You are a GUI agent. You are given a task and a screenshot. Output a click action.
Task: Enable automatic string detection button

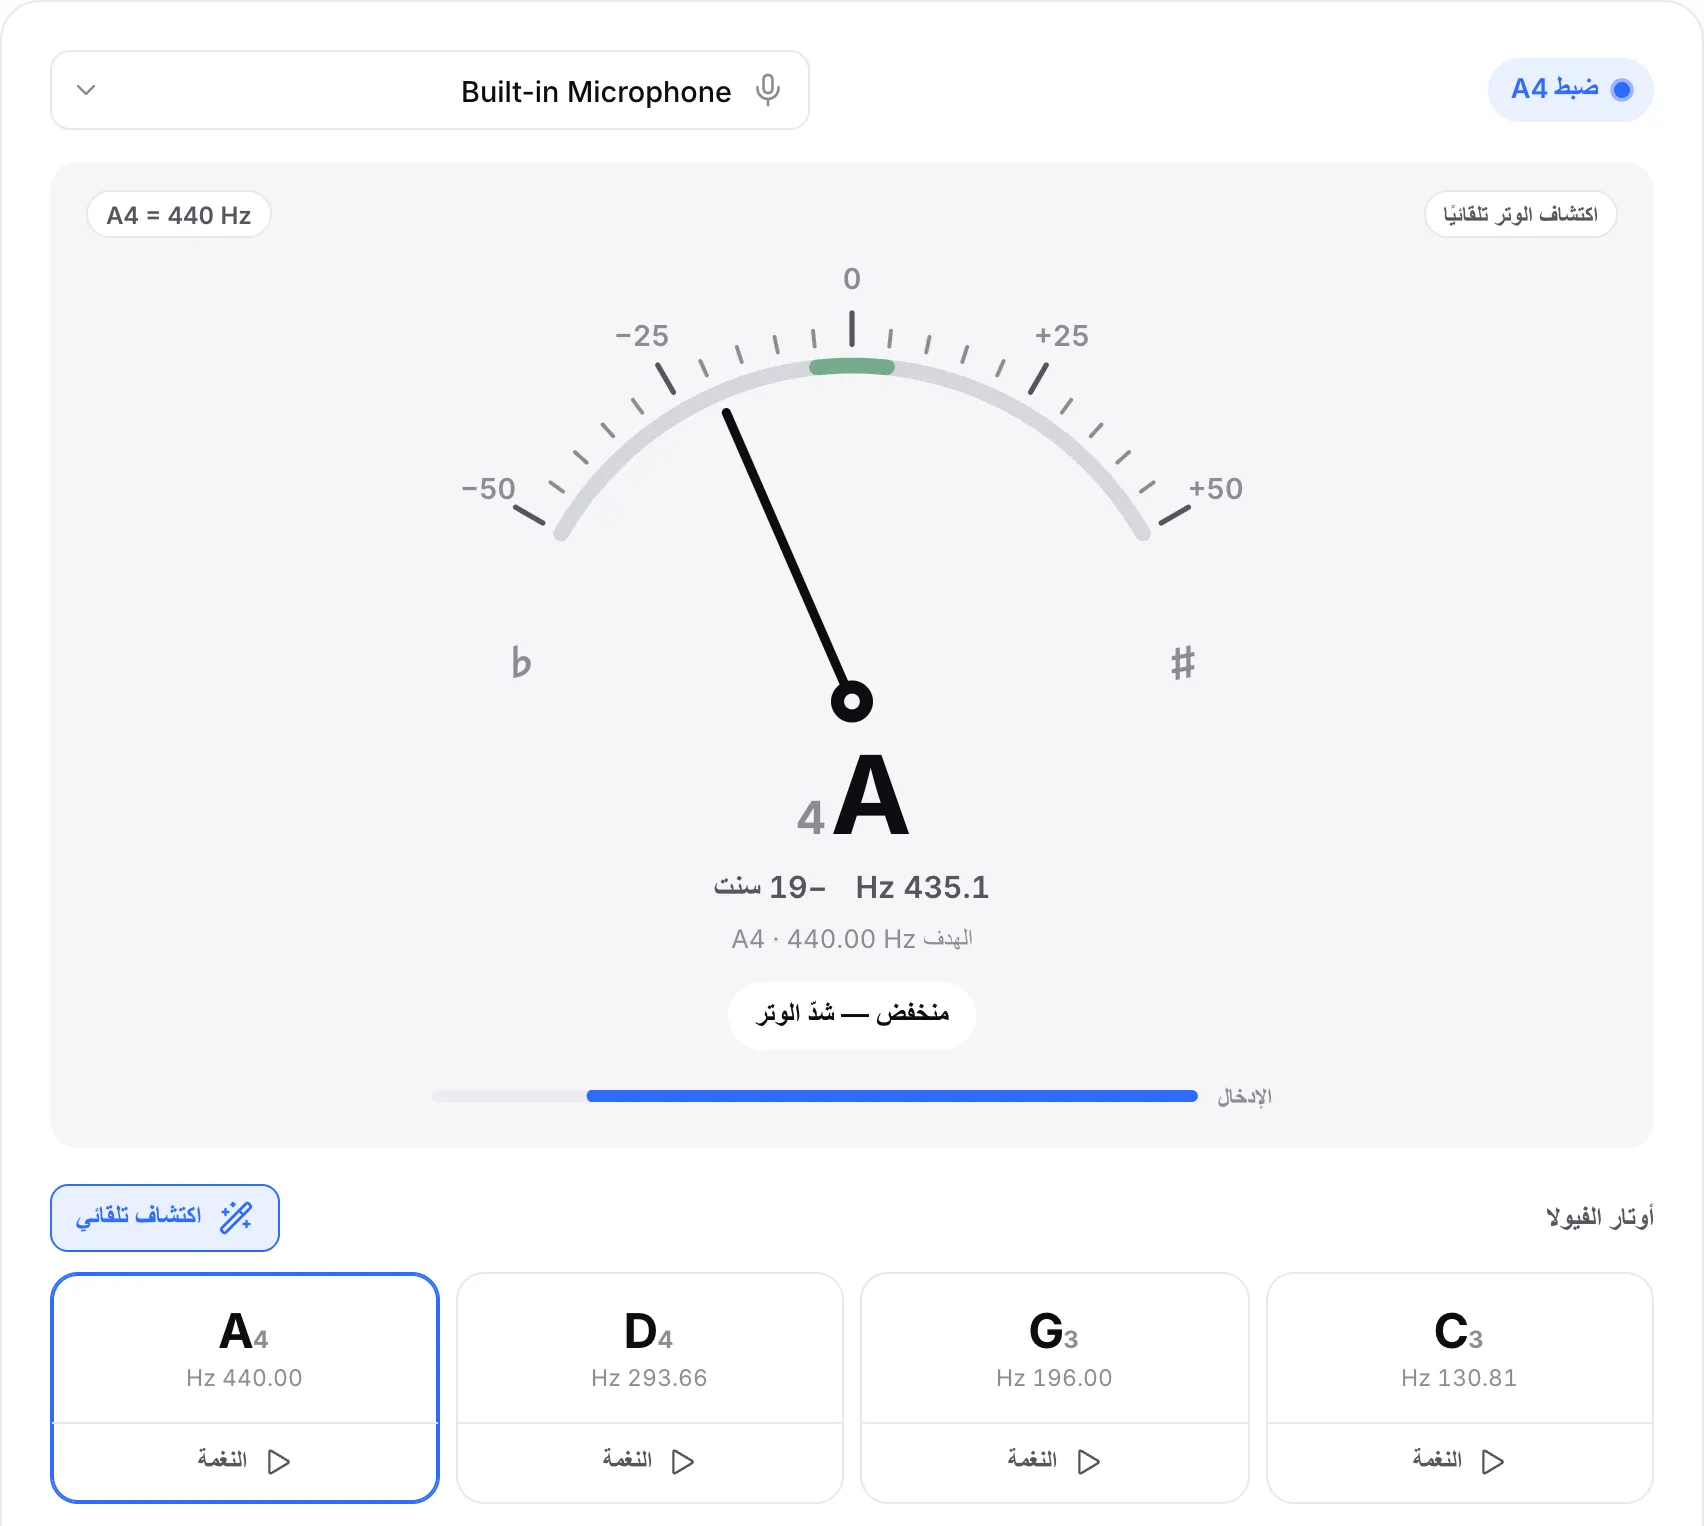point(165,1217)
